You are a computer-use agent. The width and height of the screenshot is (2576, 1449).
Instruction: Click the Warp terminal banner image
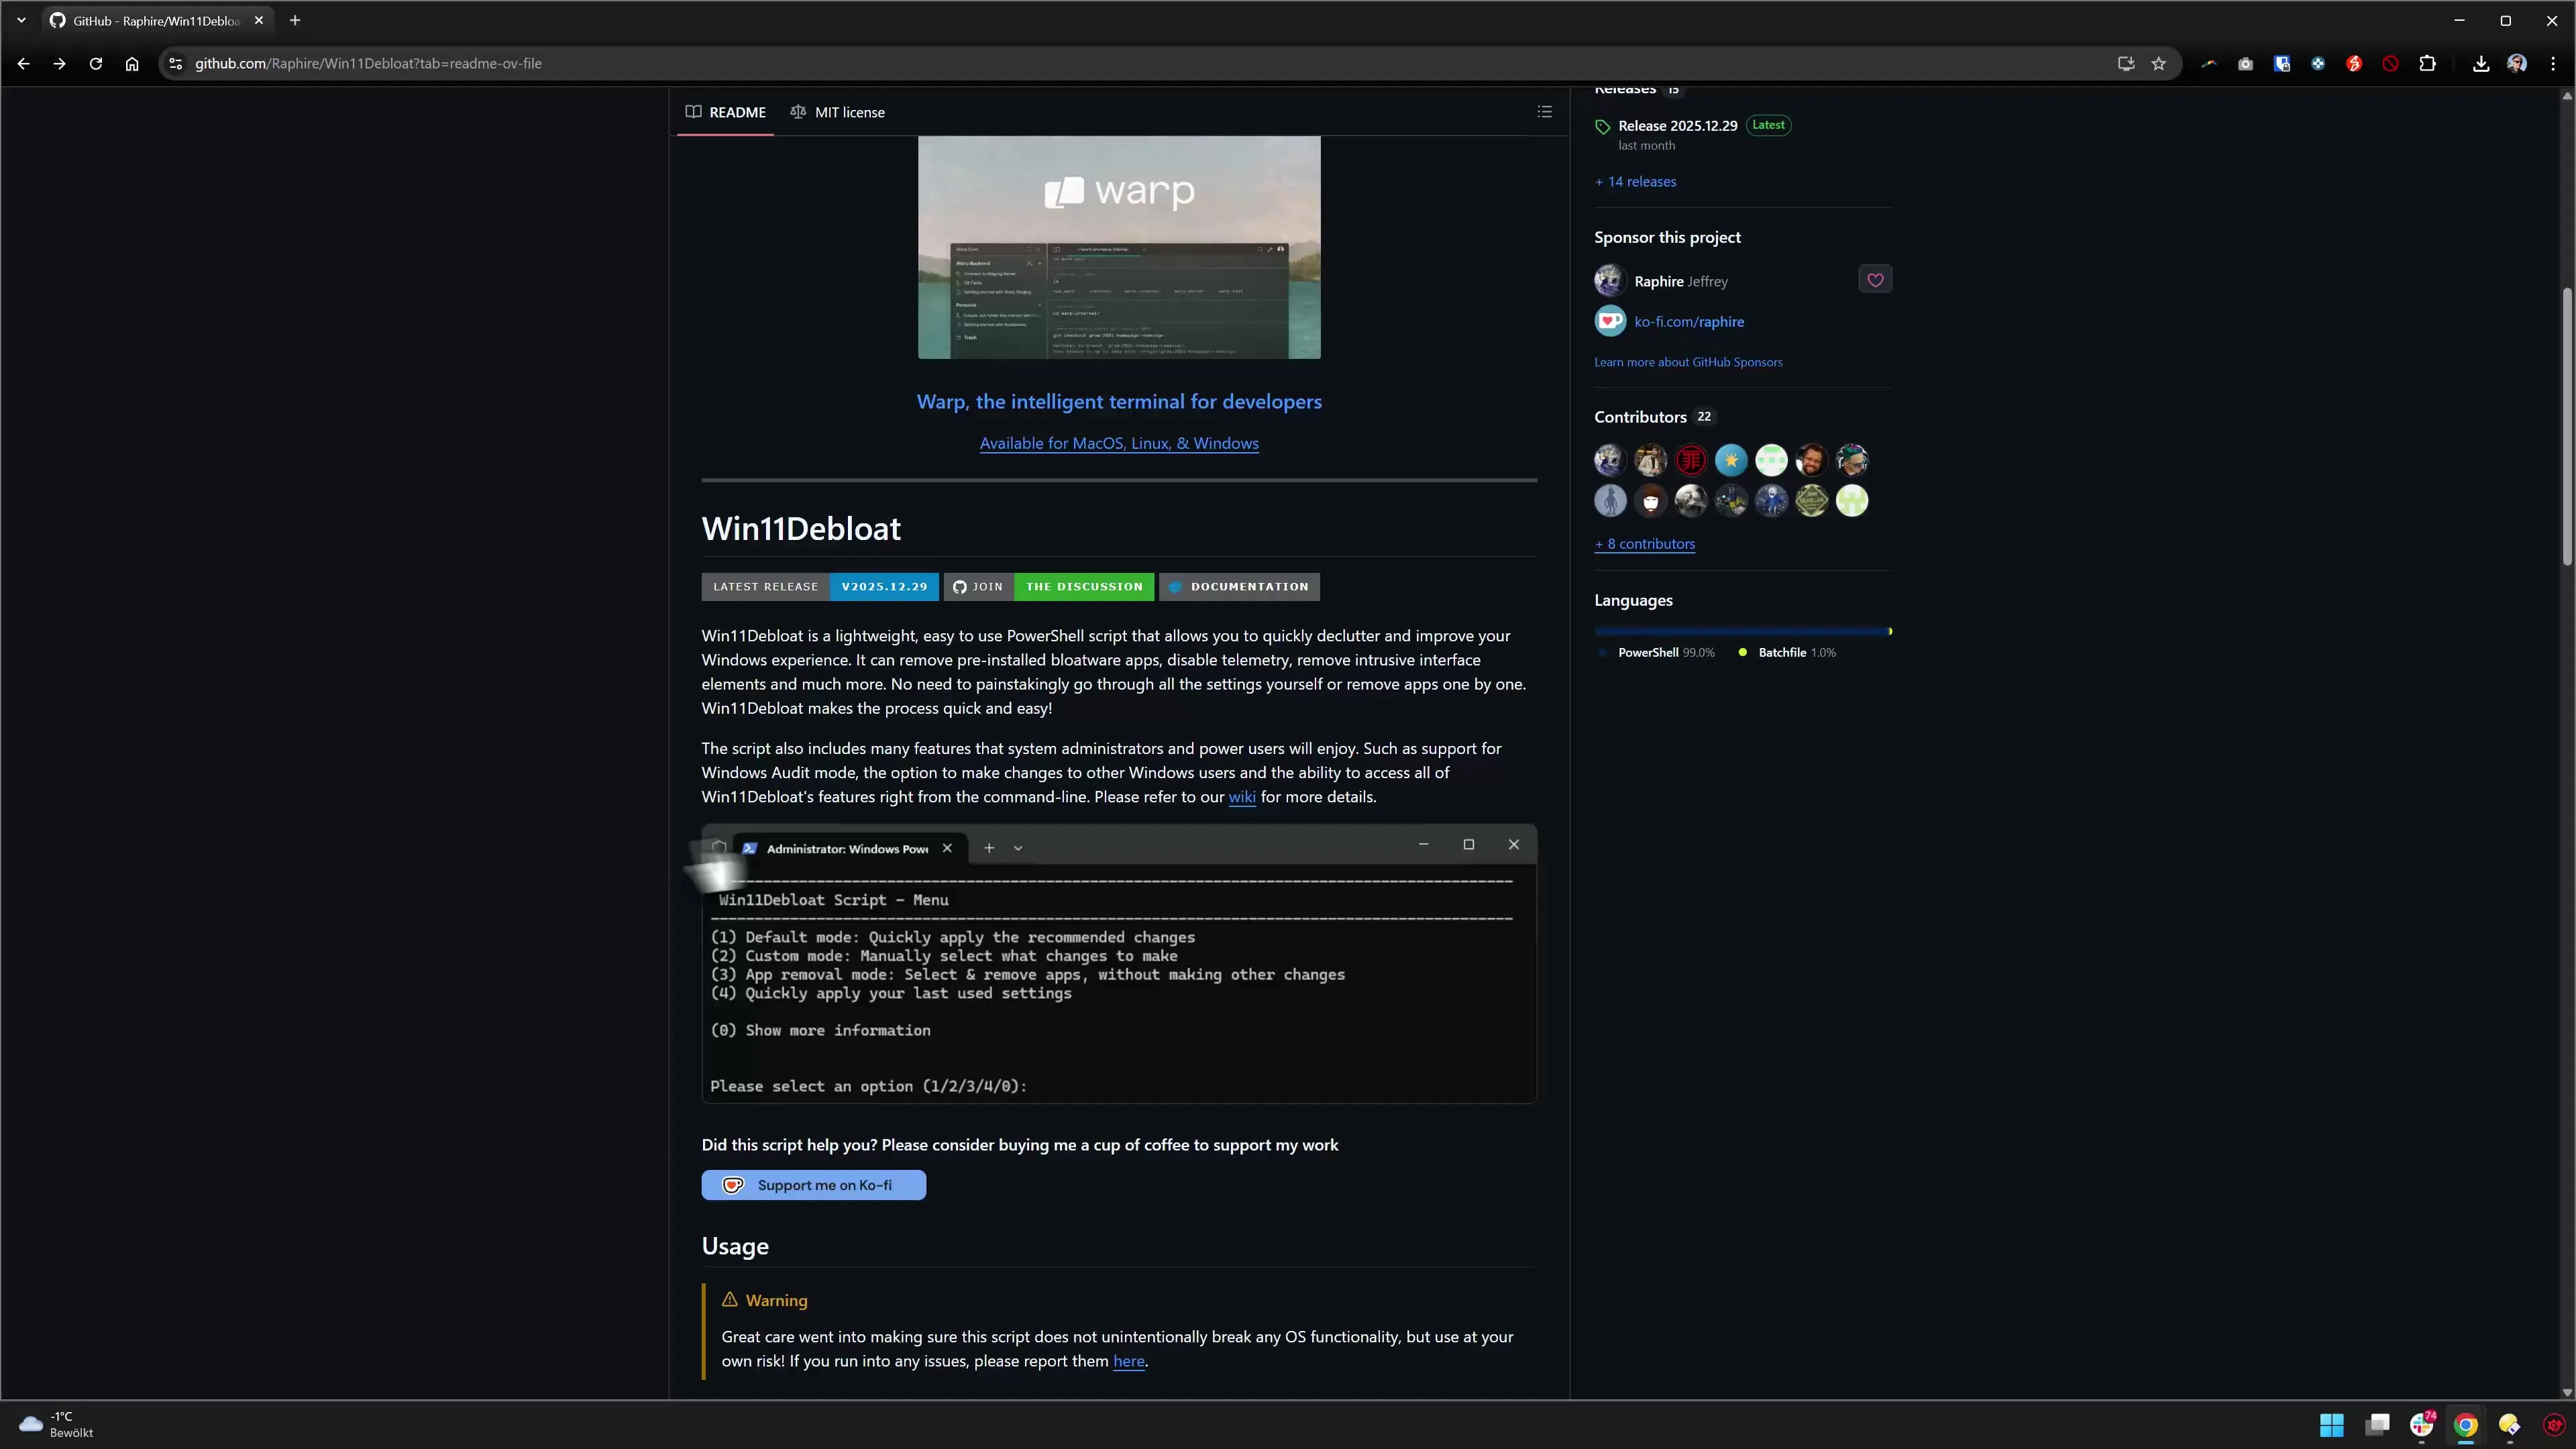click(1118, 247)
